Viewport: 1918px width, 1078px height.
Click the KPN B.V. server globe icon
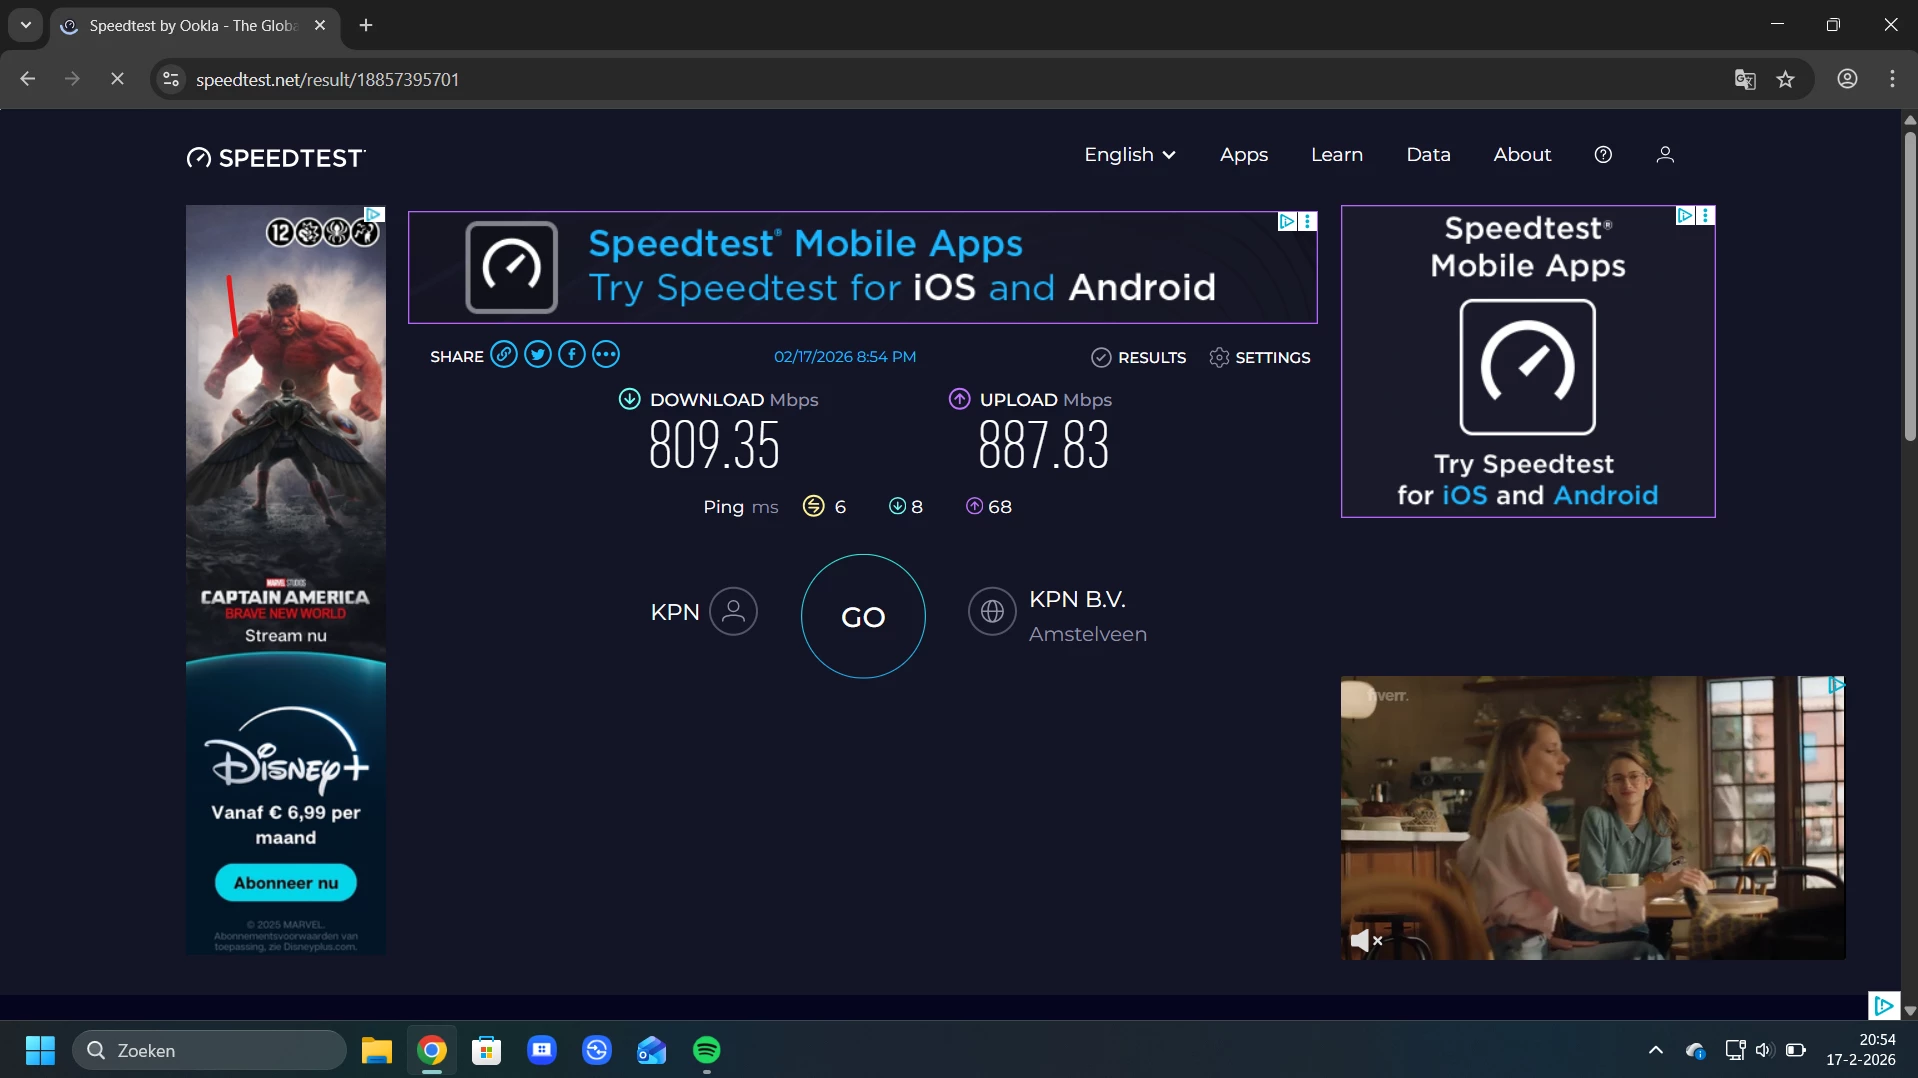point(992,611)
